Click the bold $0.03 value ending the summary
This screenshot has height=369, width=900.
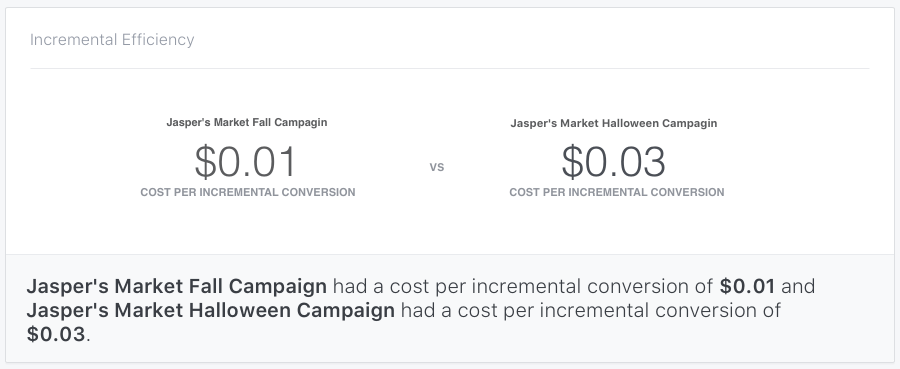coord(56,334)
